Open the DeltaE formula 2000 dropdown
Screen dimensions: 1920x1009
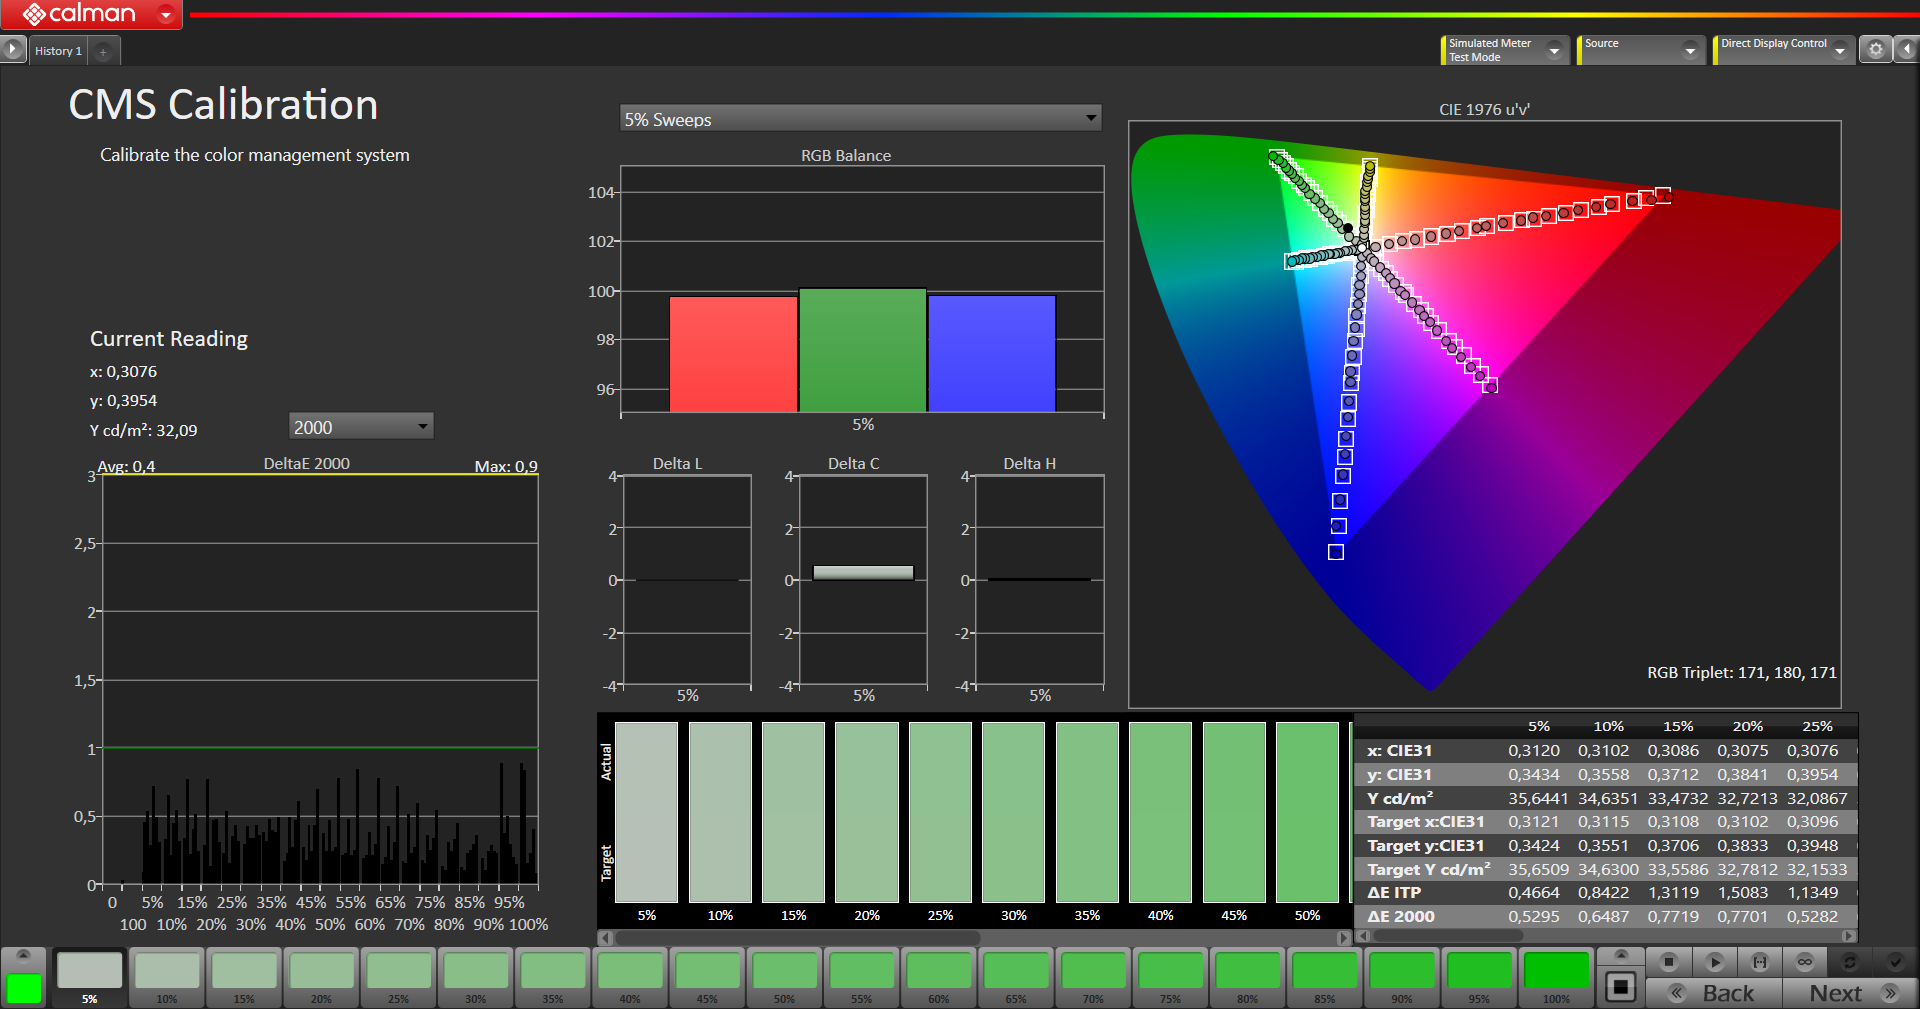pyautogui.click(x=361, y=427)
